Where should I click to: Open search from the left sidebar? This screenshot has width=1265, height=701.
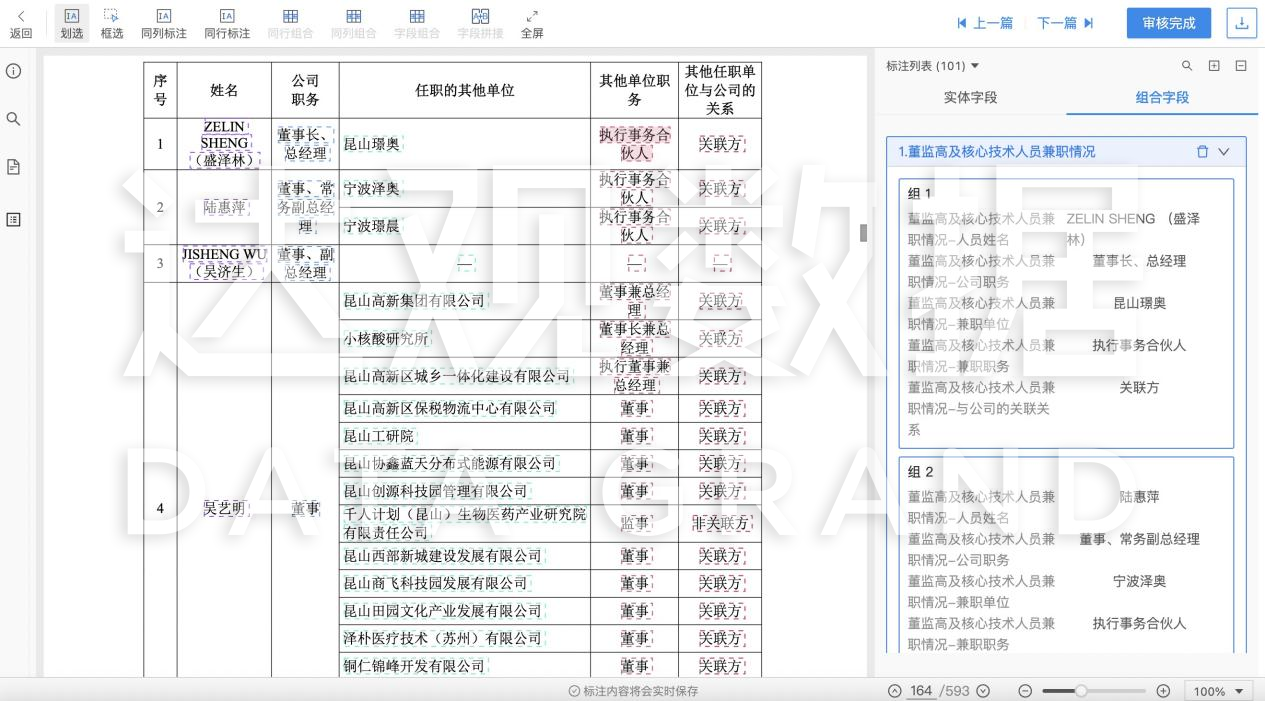[14, 119]
